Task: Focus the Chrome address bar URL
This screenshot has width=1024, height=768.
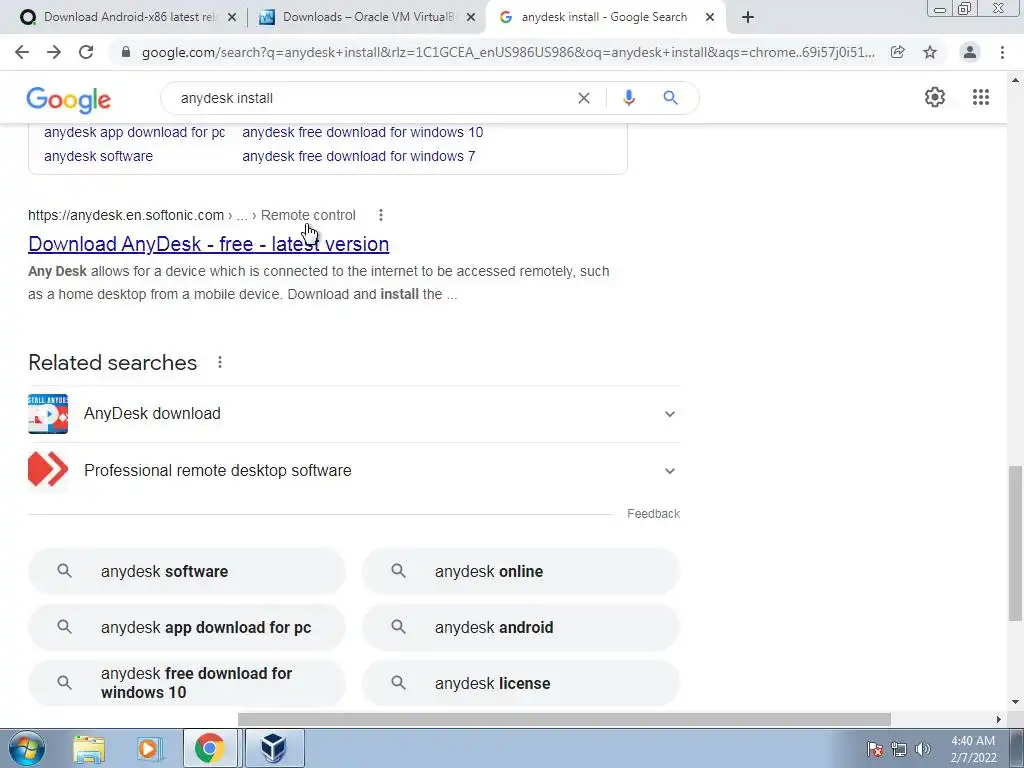Action: 508,52
